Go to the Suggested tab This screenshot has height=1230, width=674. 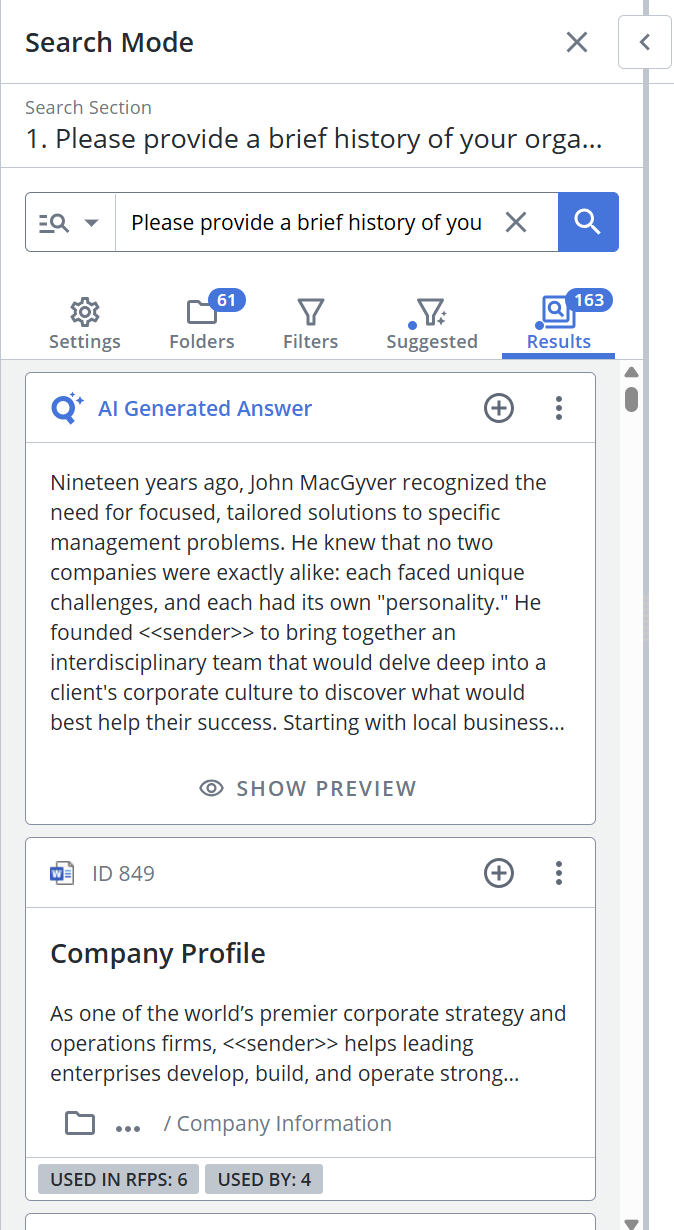pos(432,324)
